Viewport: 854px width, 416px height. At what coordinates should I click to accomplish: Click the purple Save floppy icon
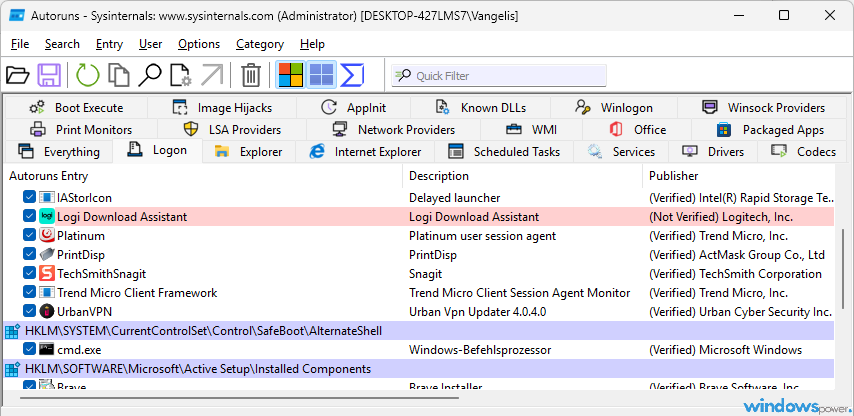(49, 75)
